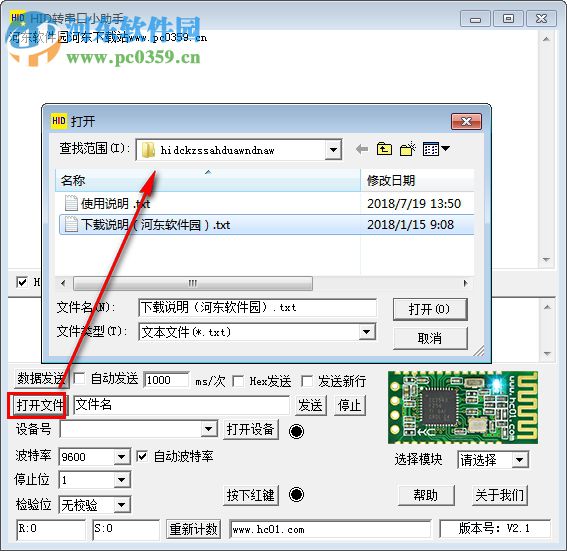567x551 pixels.
Task: Click receive area scroll up arrow
Action: 547,39
